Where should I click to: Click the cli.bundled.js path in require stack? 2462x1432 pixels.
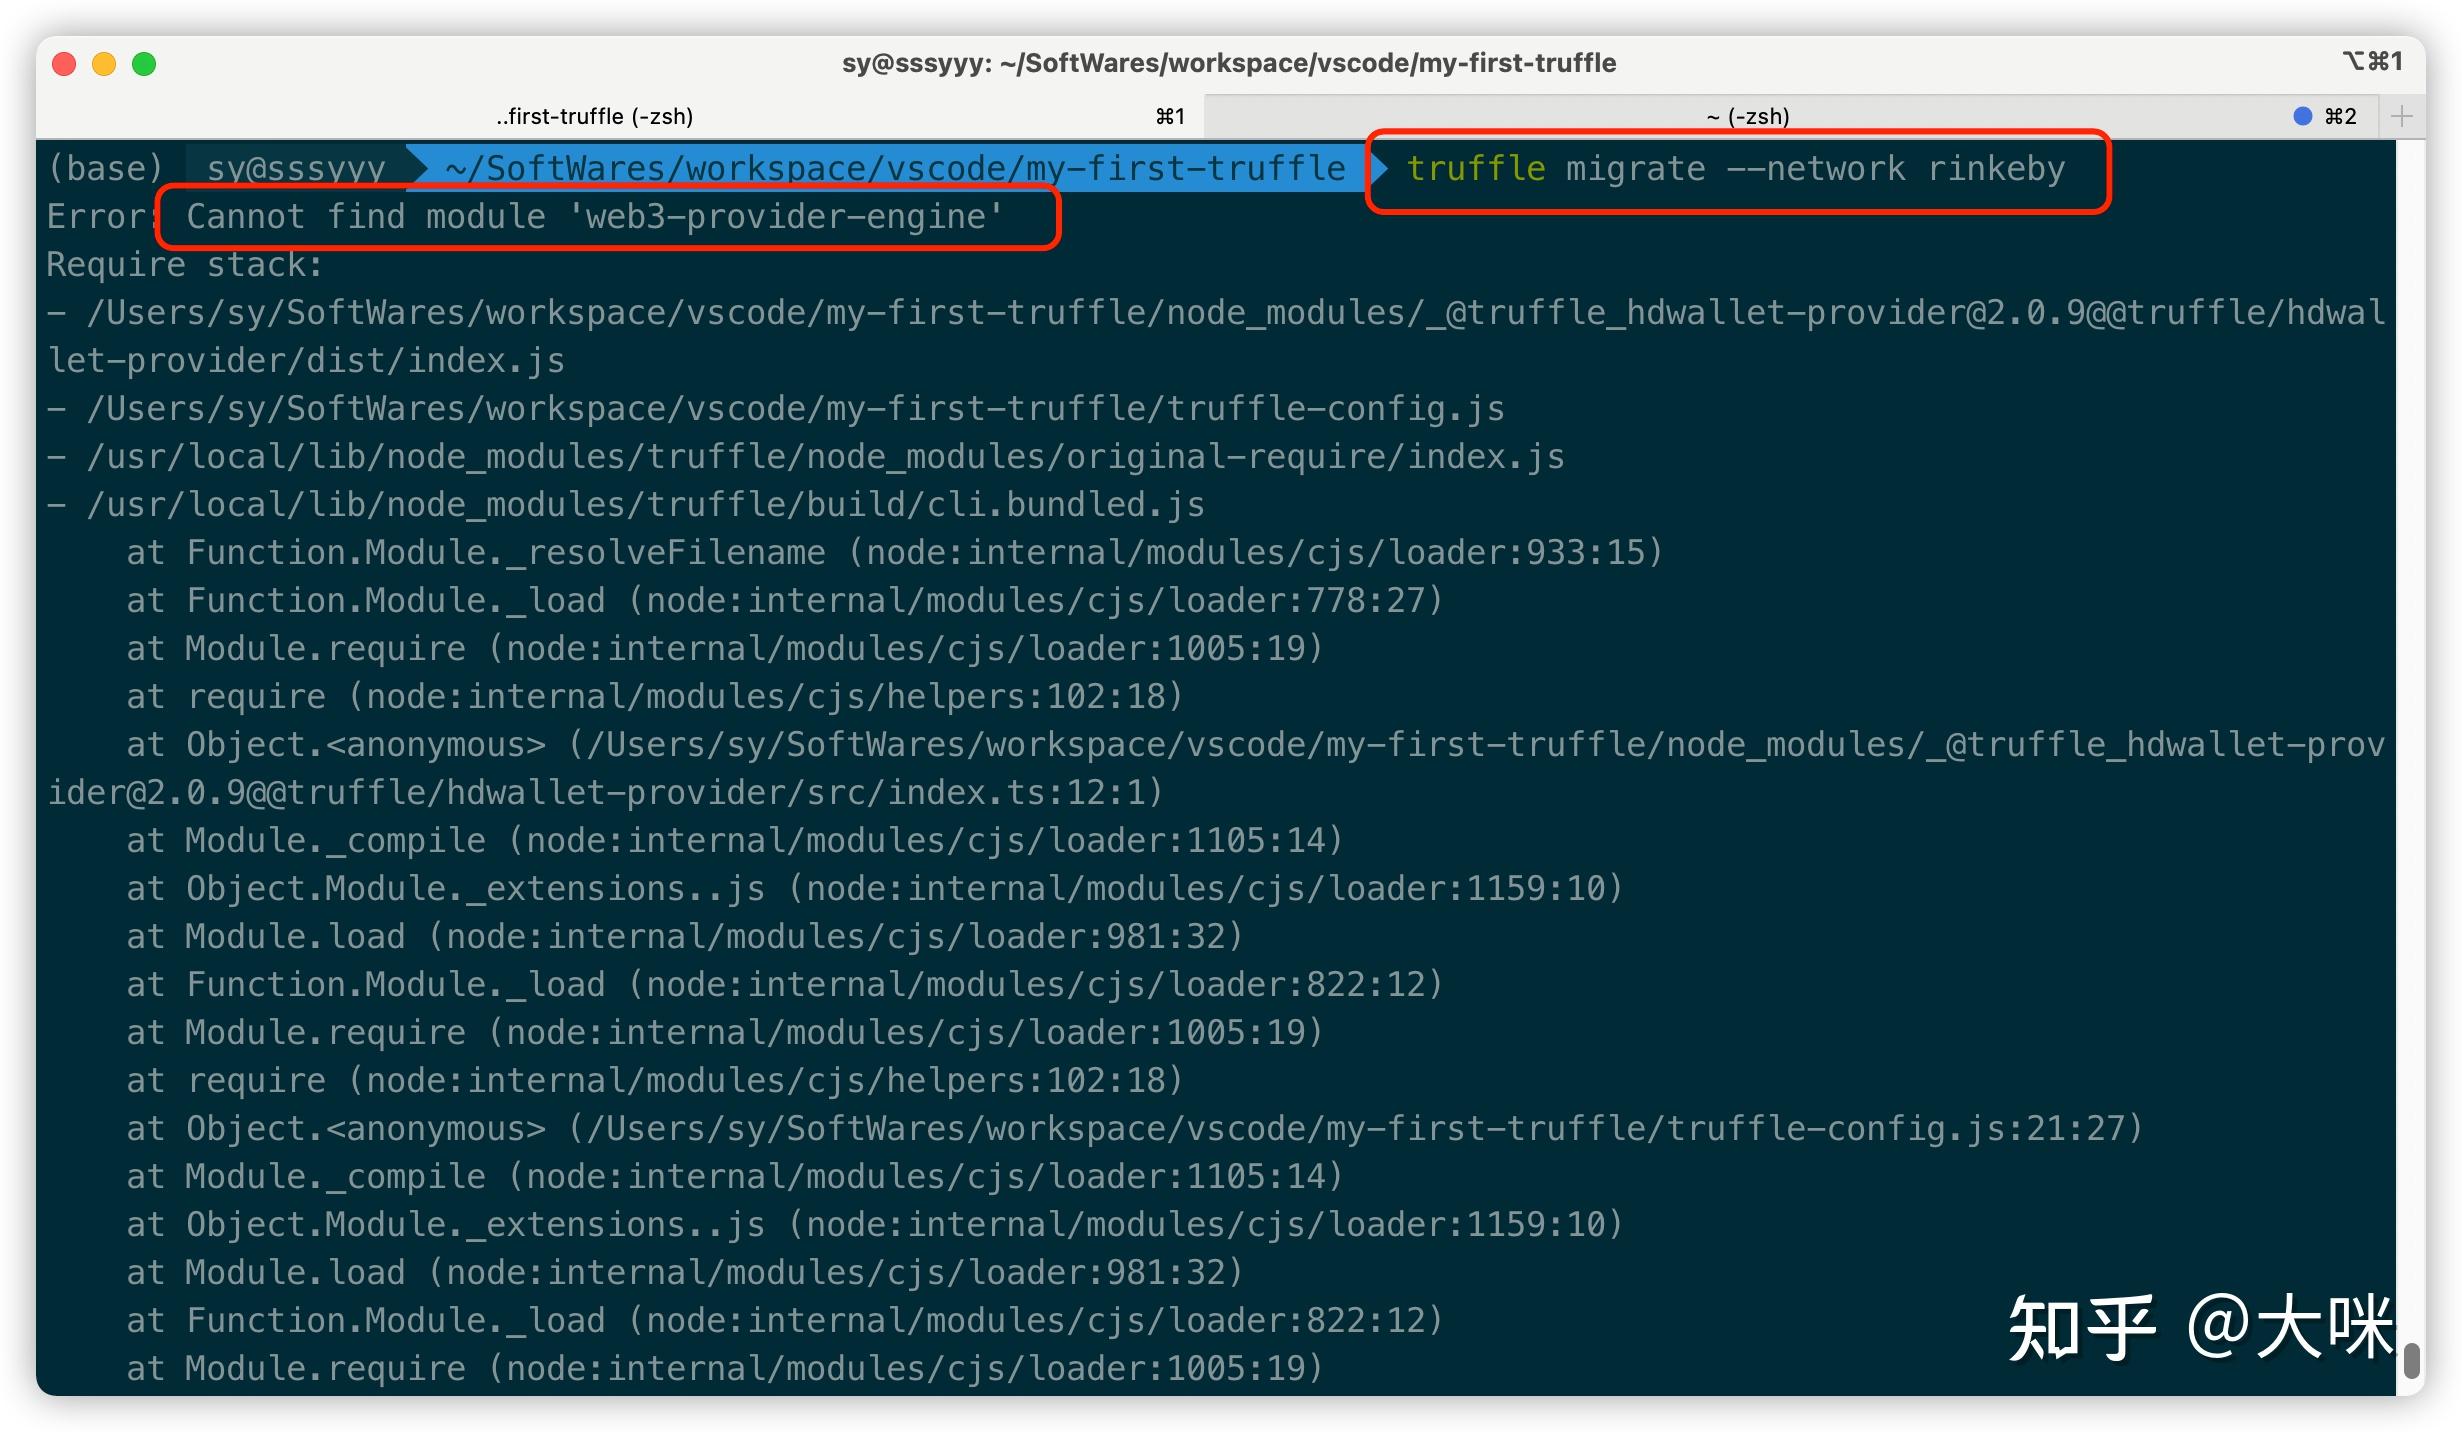645,505
